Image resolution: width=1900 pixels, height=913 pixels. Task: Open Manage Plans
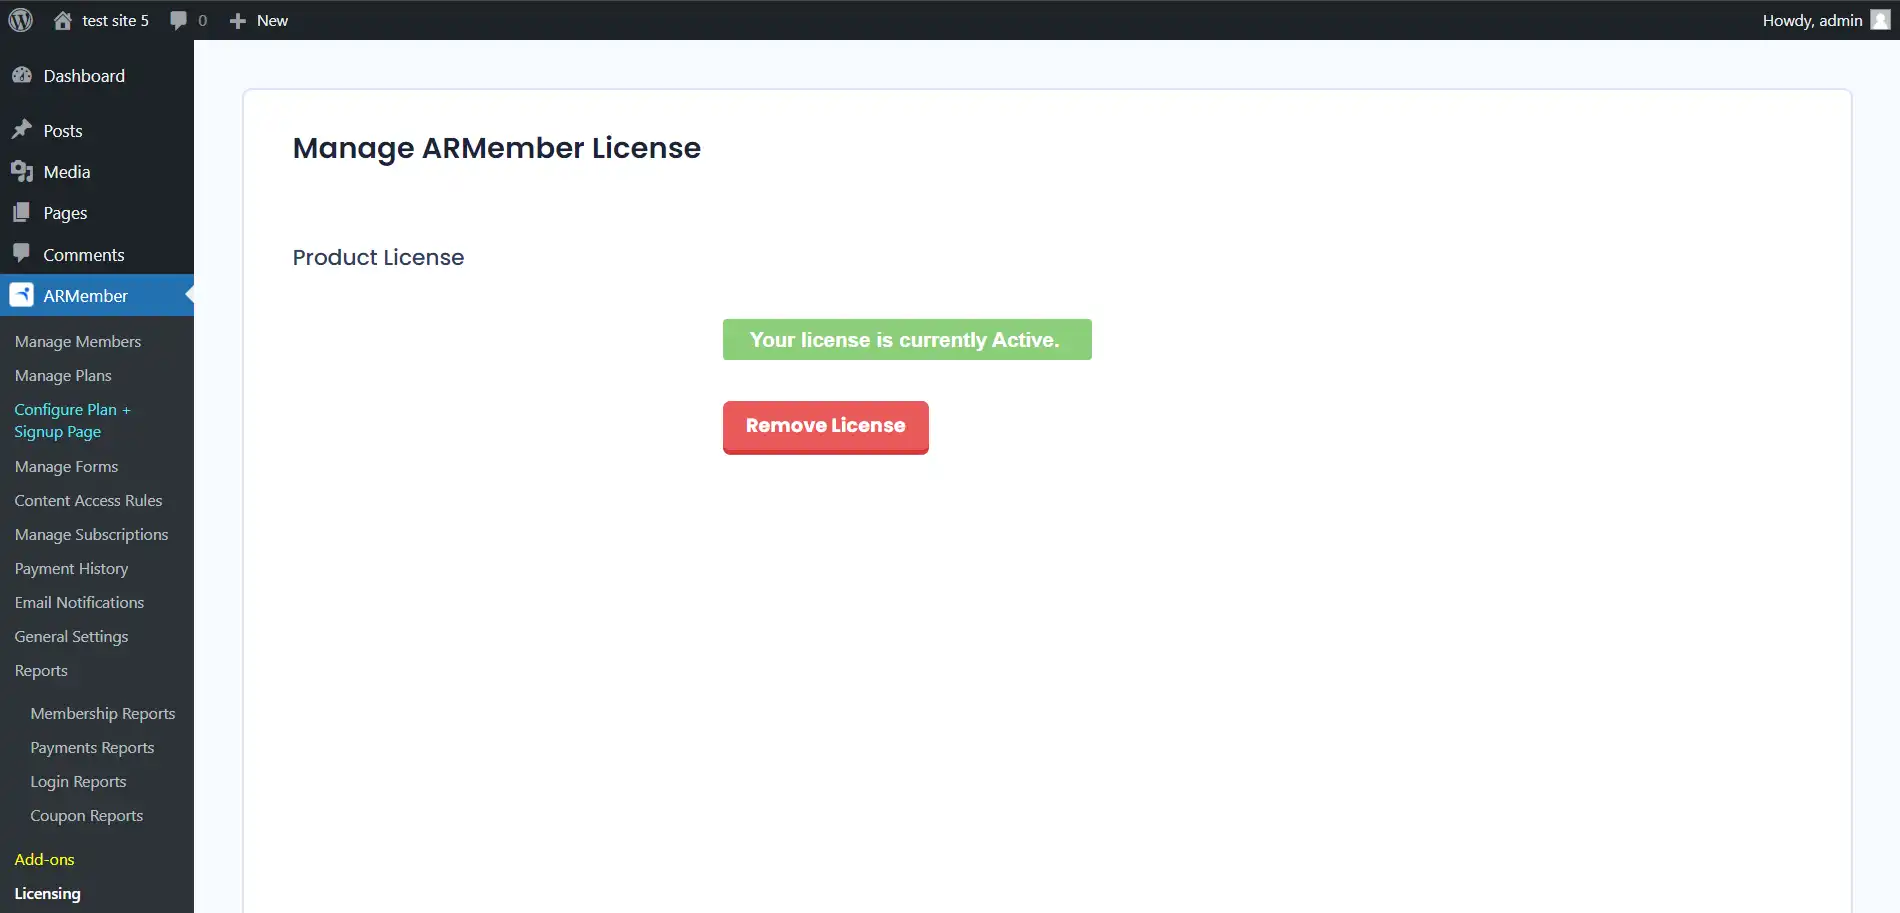point(63,375)
